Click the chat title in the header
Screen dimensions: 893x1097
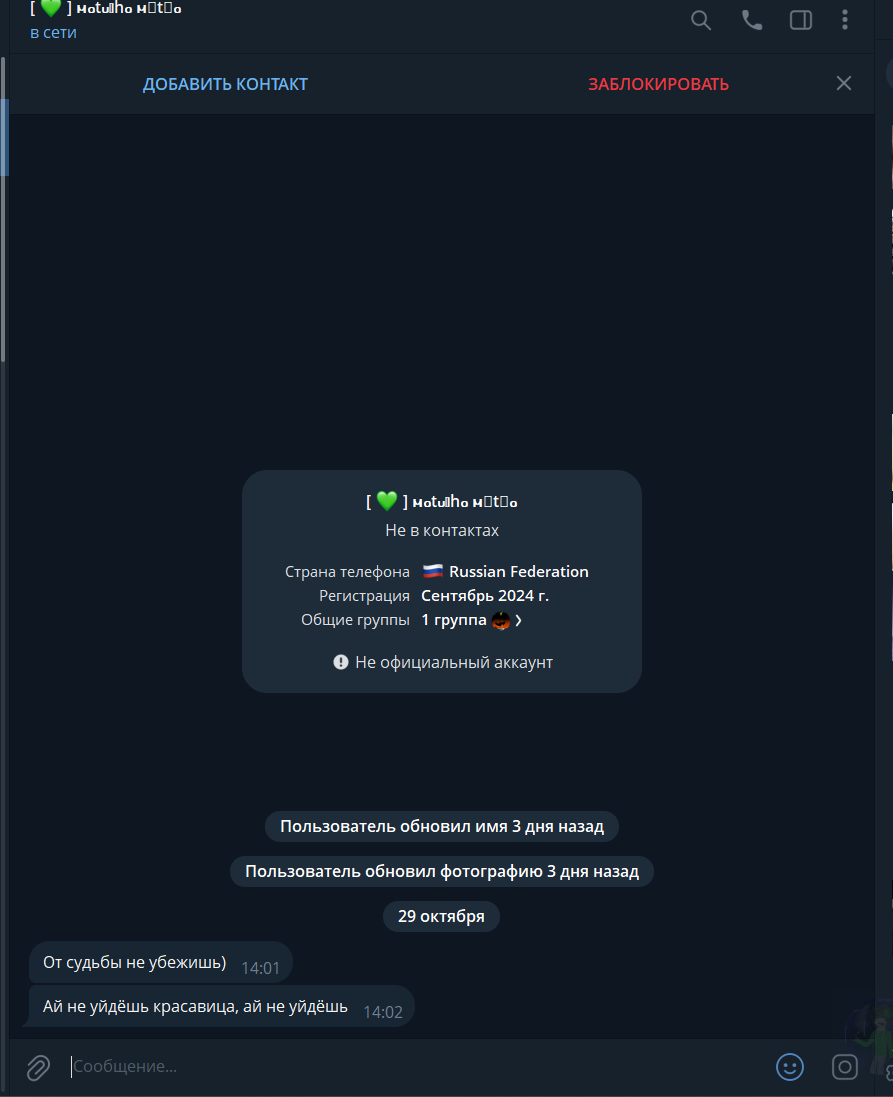click(x=106, y=9)
